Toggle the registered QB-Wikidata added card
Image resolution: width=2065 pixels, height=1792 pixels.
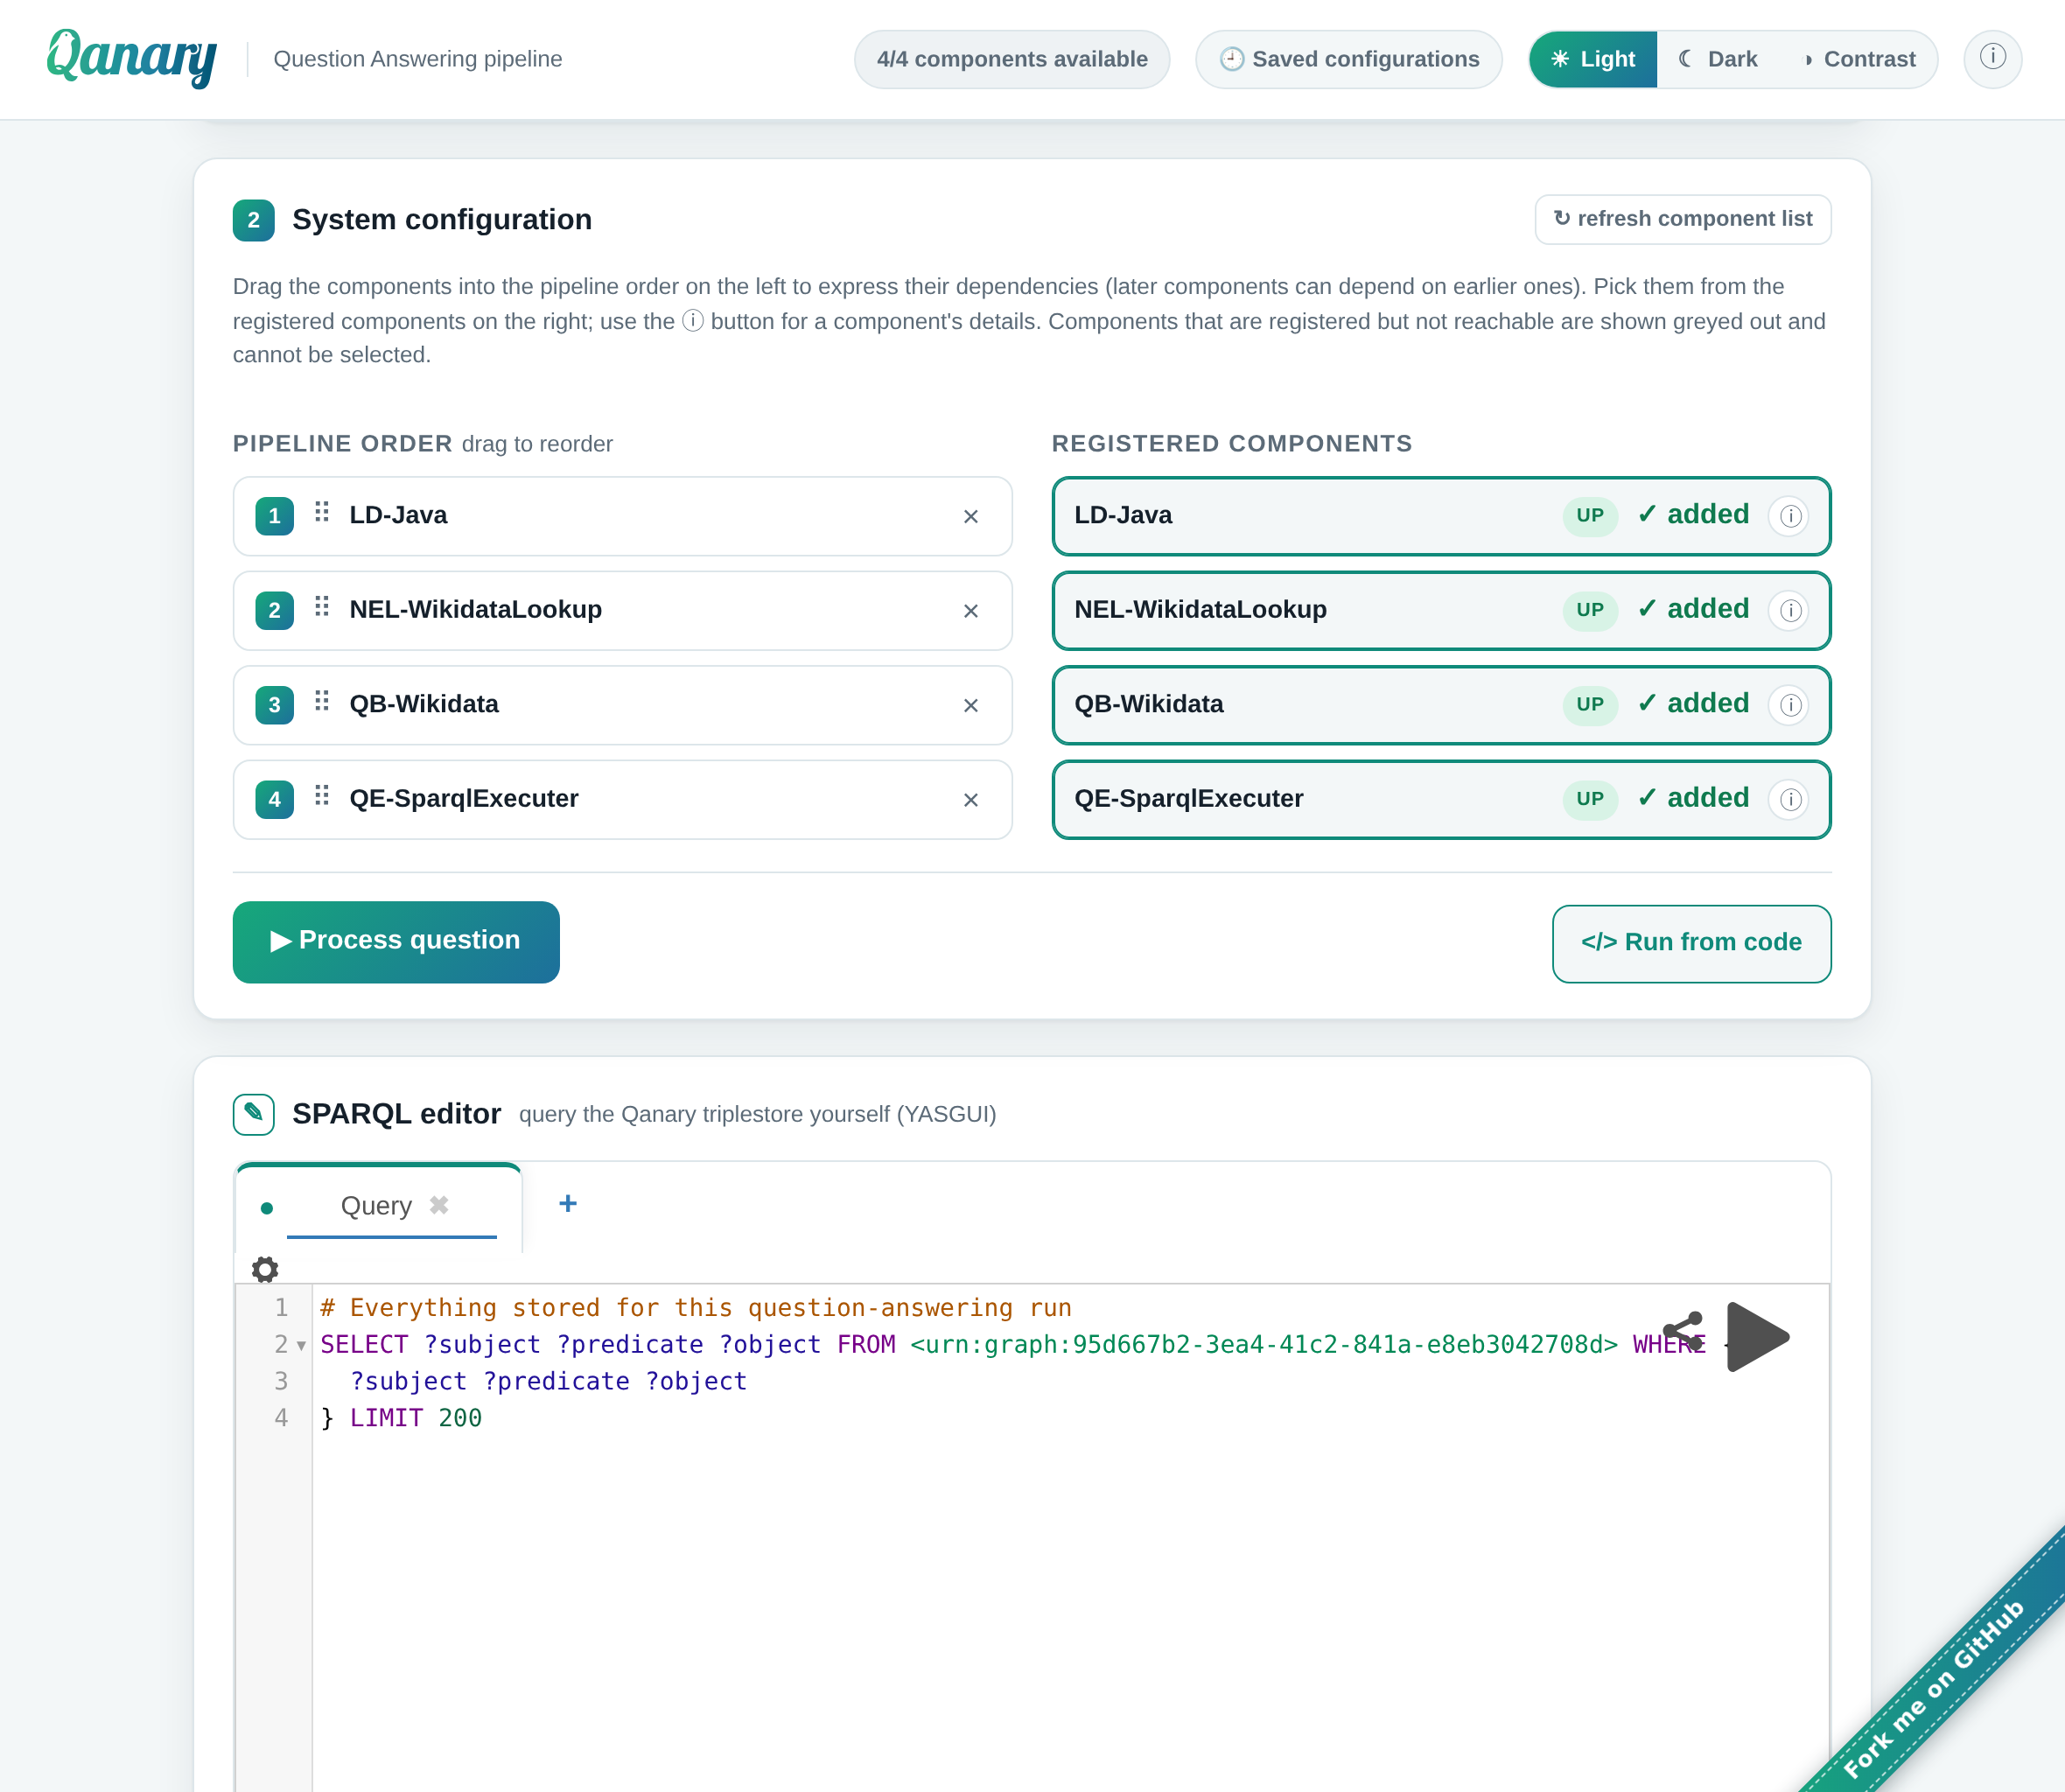(1441, 705)
